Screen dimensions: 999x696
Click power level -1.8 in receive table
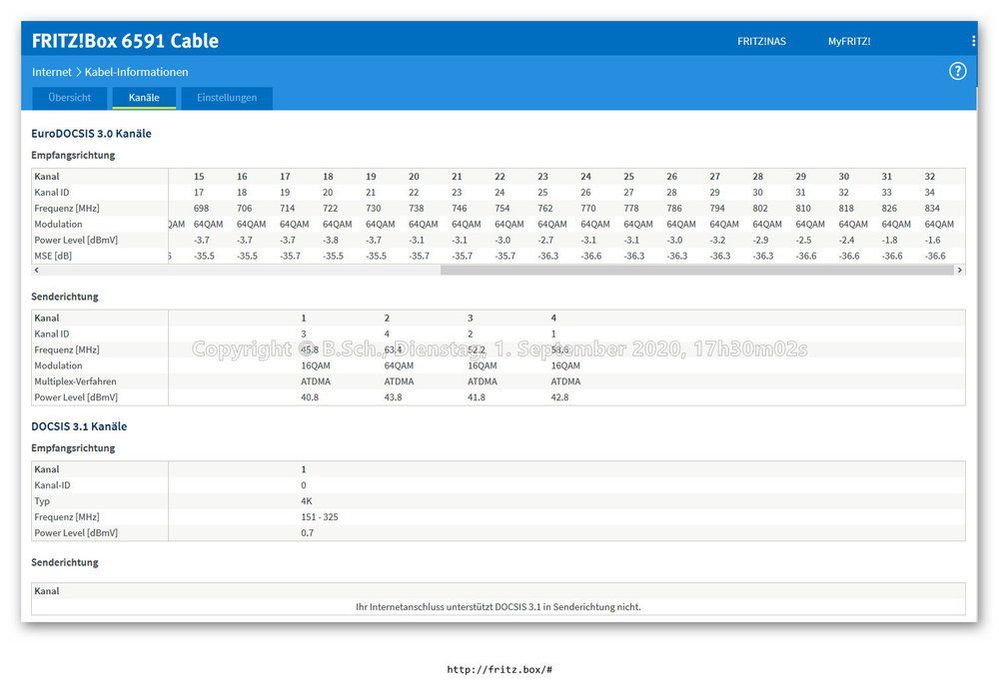(x=889, y=240)
